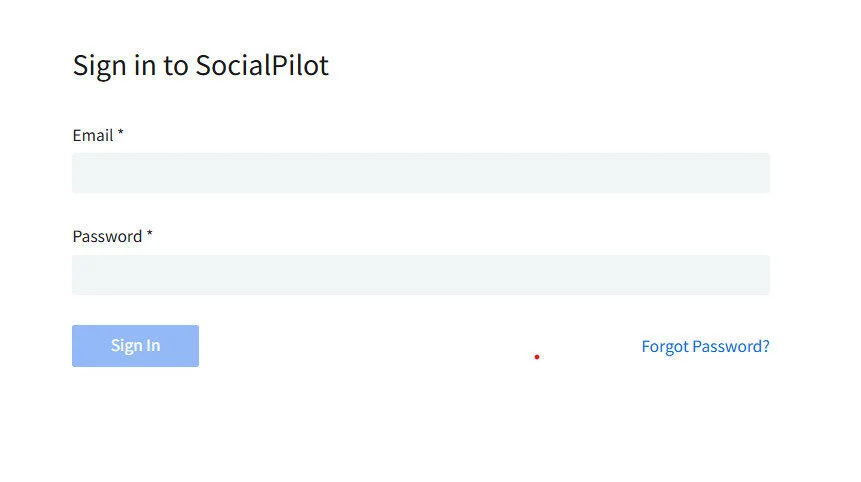Click the asterisk next to Email
Screen dimensions: 861x482
point(121,134)
